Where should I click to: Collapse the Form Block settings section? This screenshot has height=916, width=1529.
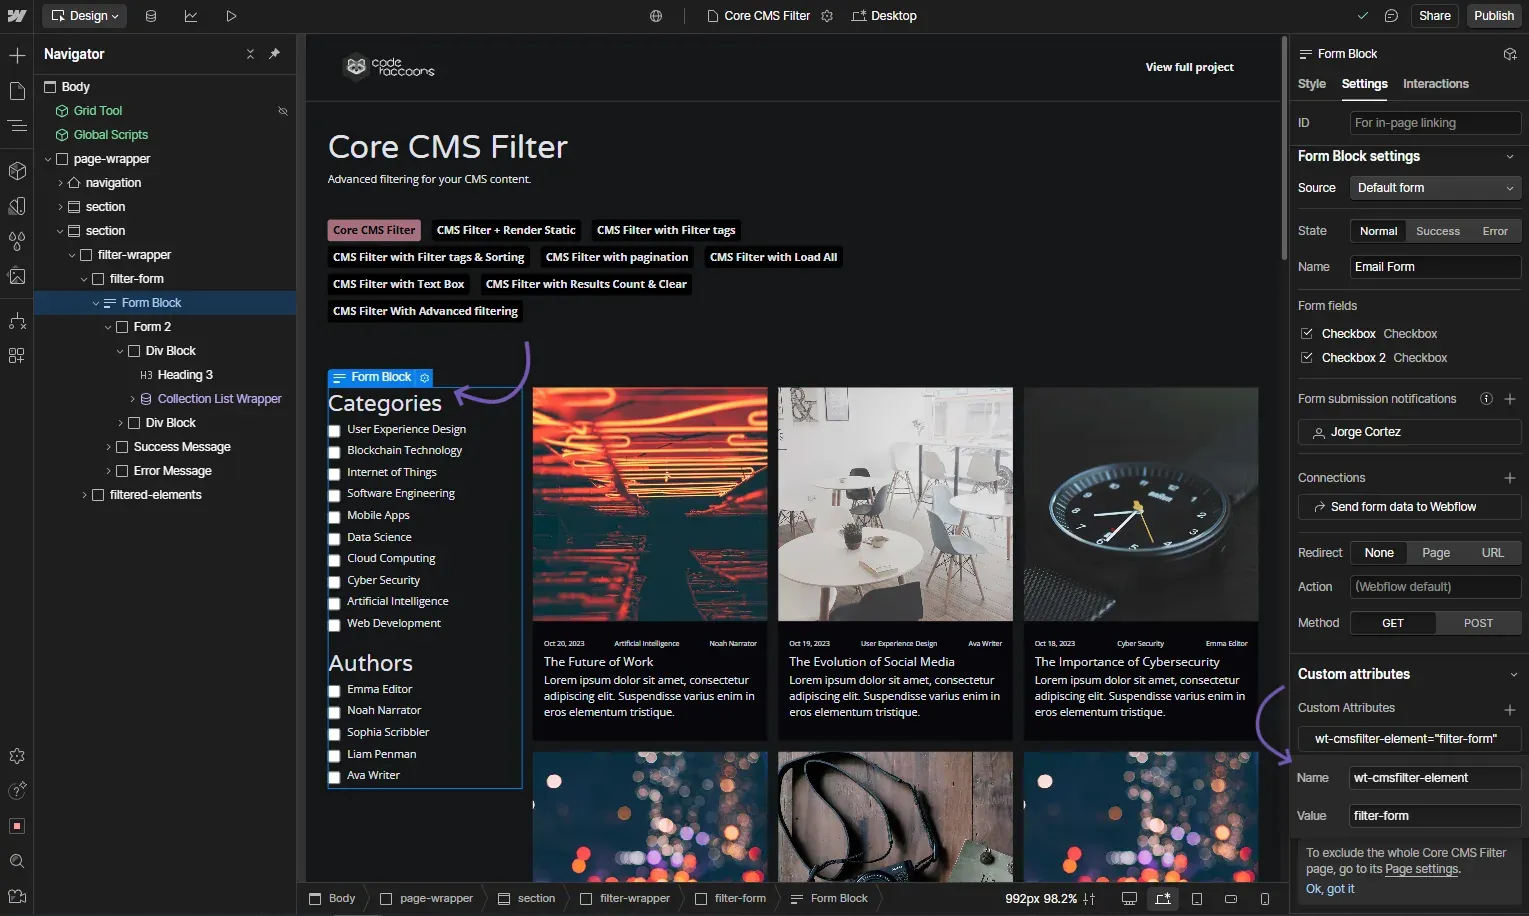[1510, 157]
